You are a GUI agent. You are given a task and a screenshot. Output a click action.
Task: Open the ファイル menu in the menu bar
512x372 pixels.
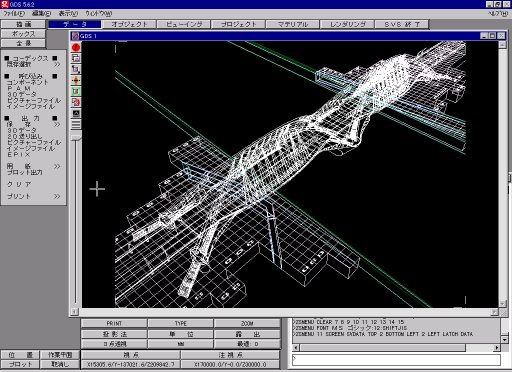coord(14,13)
